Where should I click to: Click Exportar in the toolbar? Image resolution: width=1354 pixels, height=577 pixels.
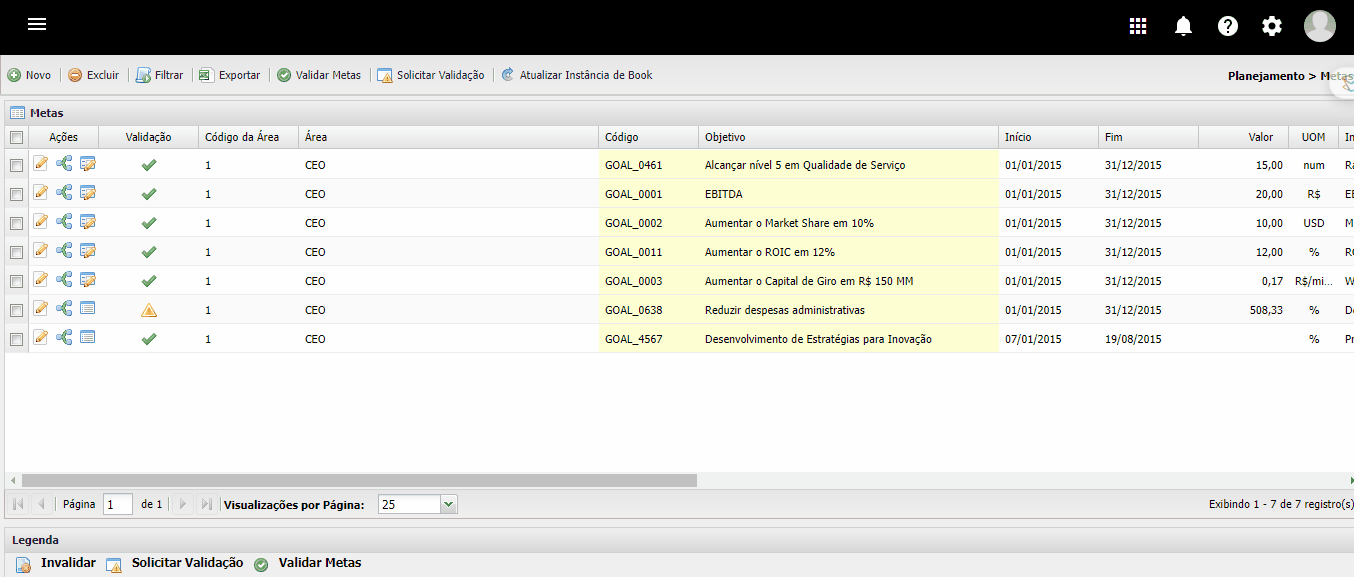(x=229, y=75)
